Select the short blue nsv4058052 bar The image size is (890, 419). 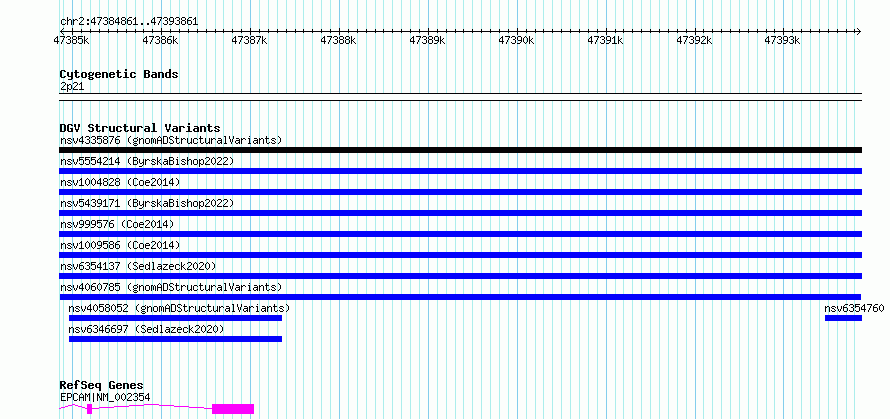175,318
